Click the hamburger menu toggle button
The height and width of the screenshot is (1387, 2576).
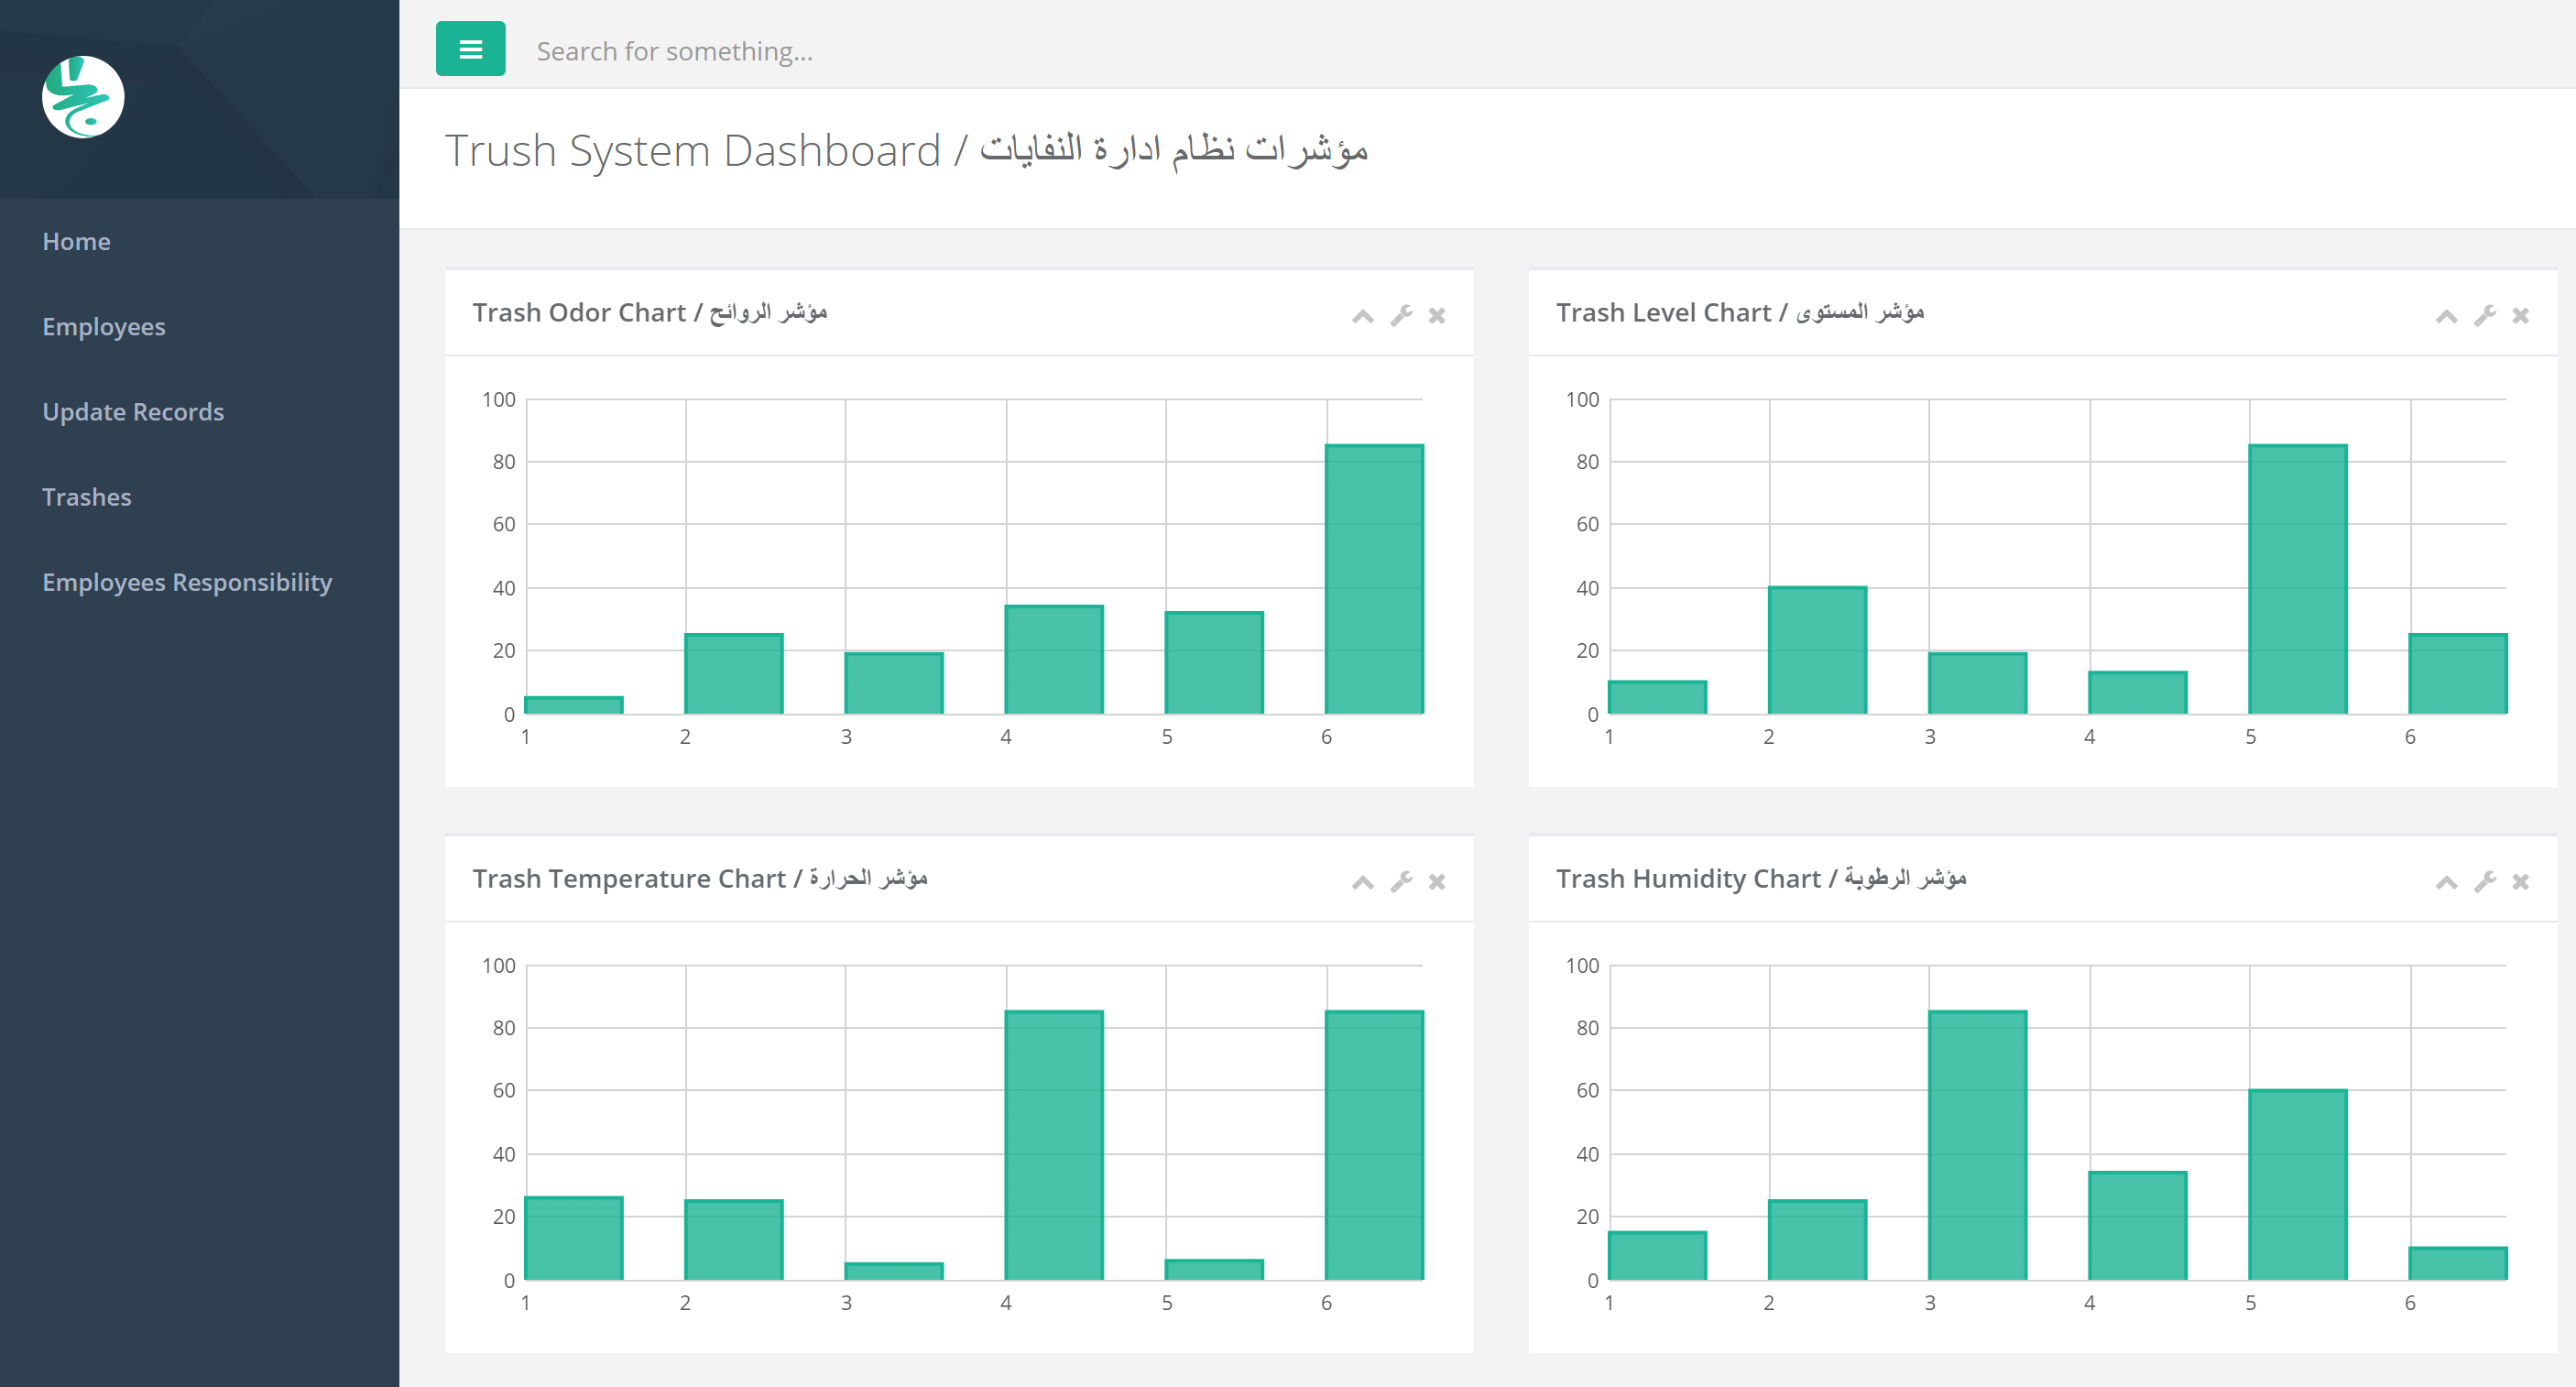click(x=470, y=49)
